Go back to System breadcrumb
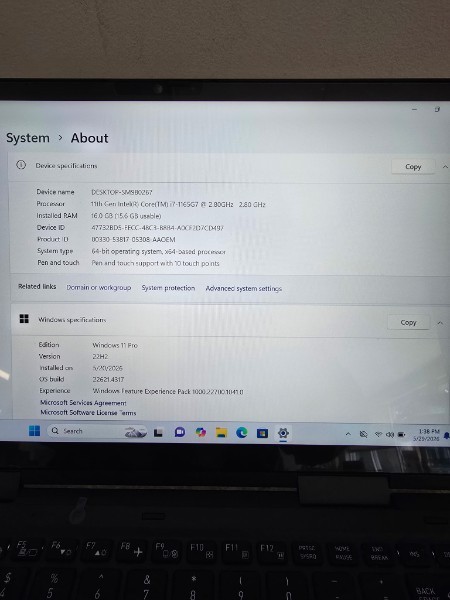Screen dimensions: 450x600 (28, 138)
